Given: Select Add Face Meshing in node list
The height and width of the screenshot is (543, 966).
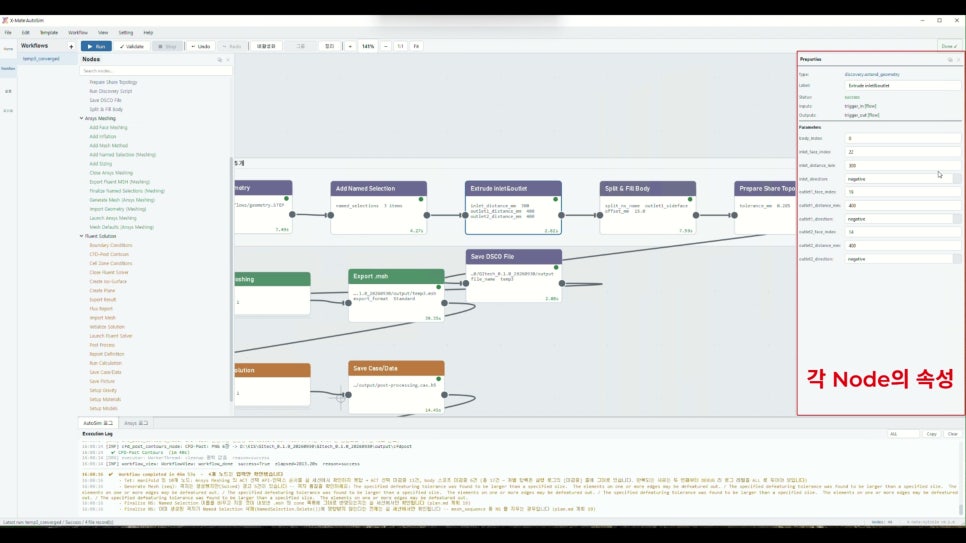Looking at the screenshot, I should 108,128.
